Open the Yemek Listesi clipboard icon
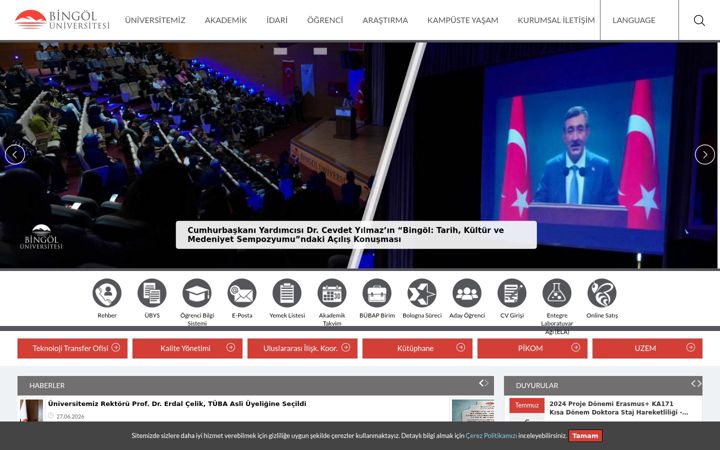This screenshot has height=450, width=720. pos(287,293)
